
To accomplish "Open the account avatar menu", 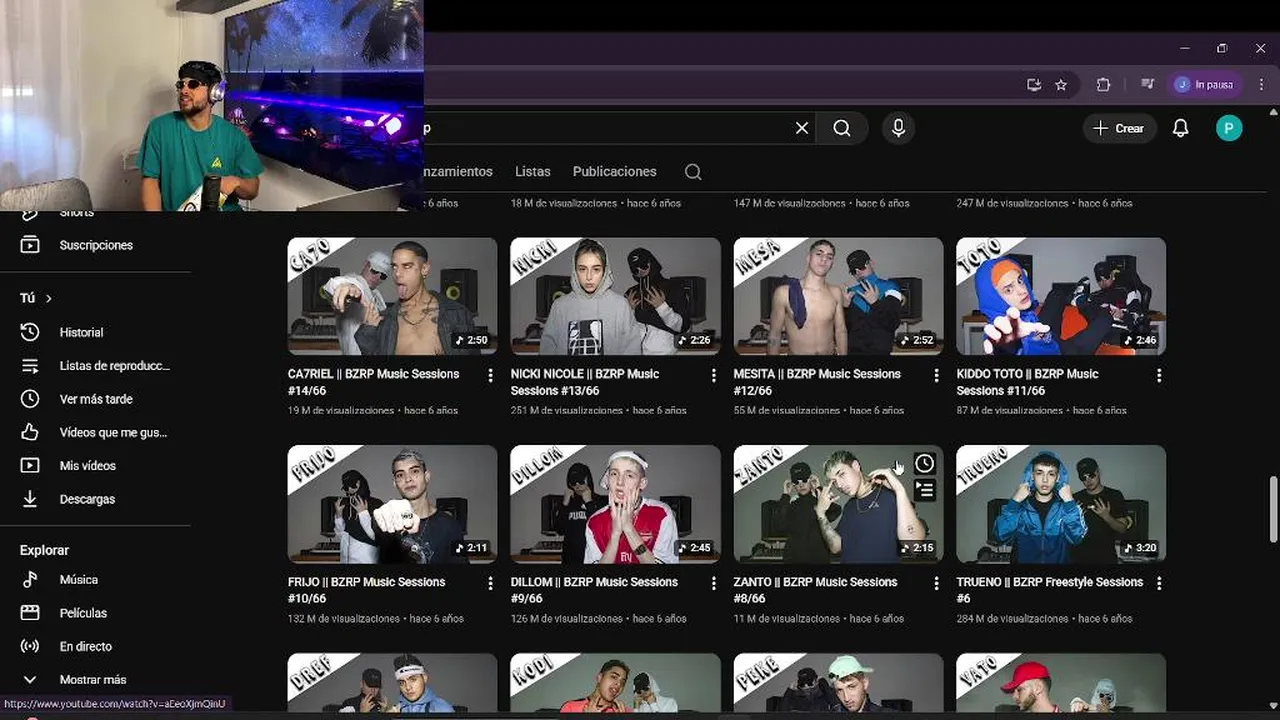I will (1229, 128).
